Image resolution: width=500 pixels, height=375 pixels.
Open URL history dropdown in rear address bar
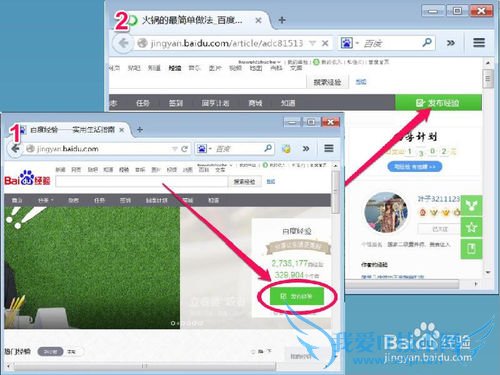(x=312, y=43)
